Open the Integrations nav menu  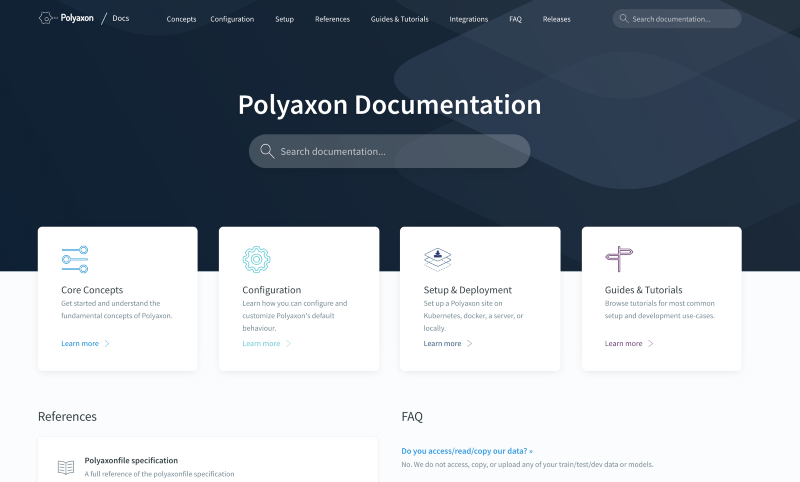tap(468, 19)
